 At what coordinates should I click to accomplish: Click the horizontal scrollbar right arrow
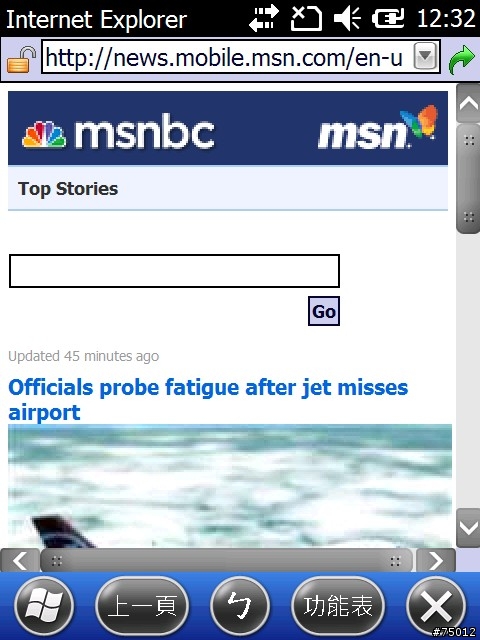pyautogui.click(x=436, y=560)
